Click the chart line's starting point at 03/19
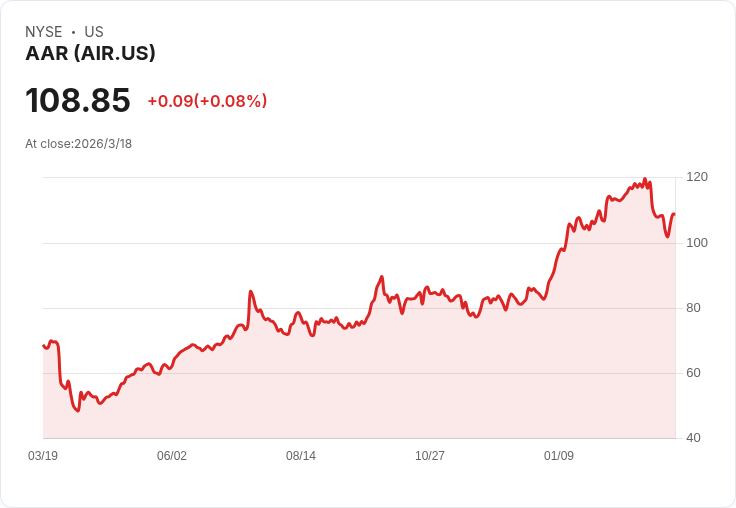 (x=44, y=346)
